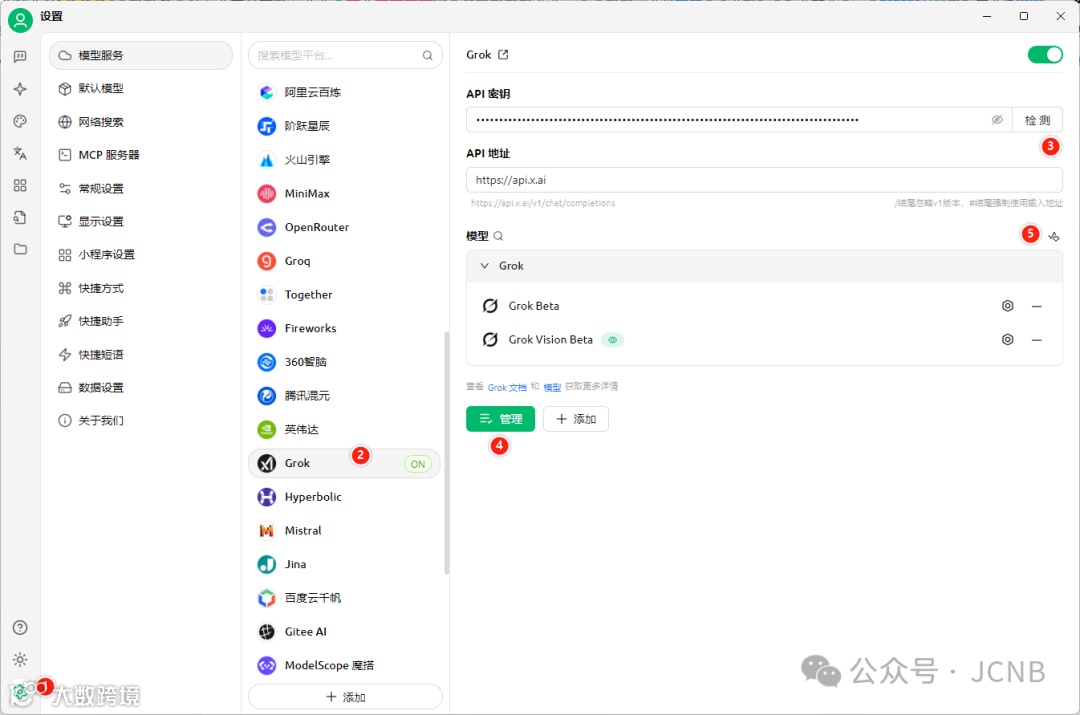Open the 模型 link below model list

(x=552, y=387)
